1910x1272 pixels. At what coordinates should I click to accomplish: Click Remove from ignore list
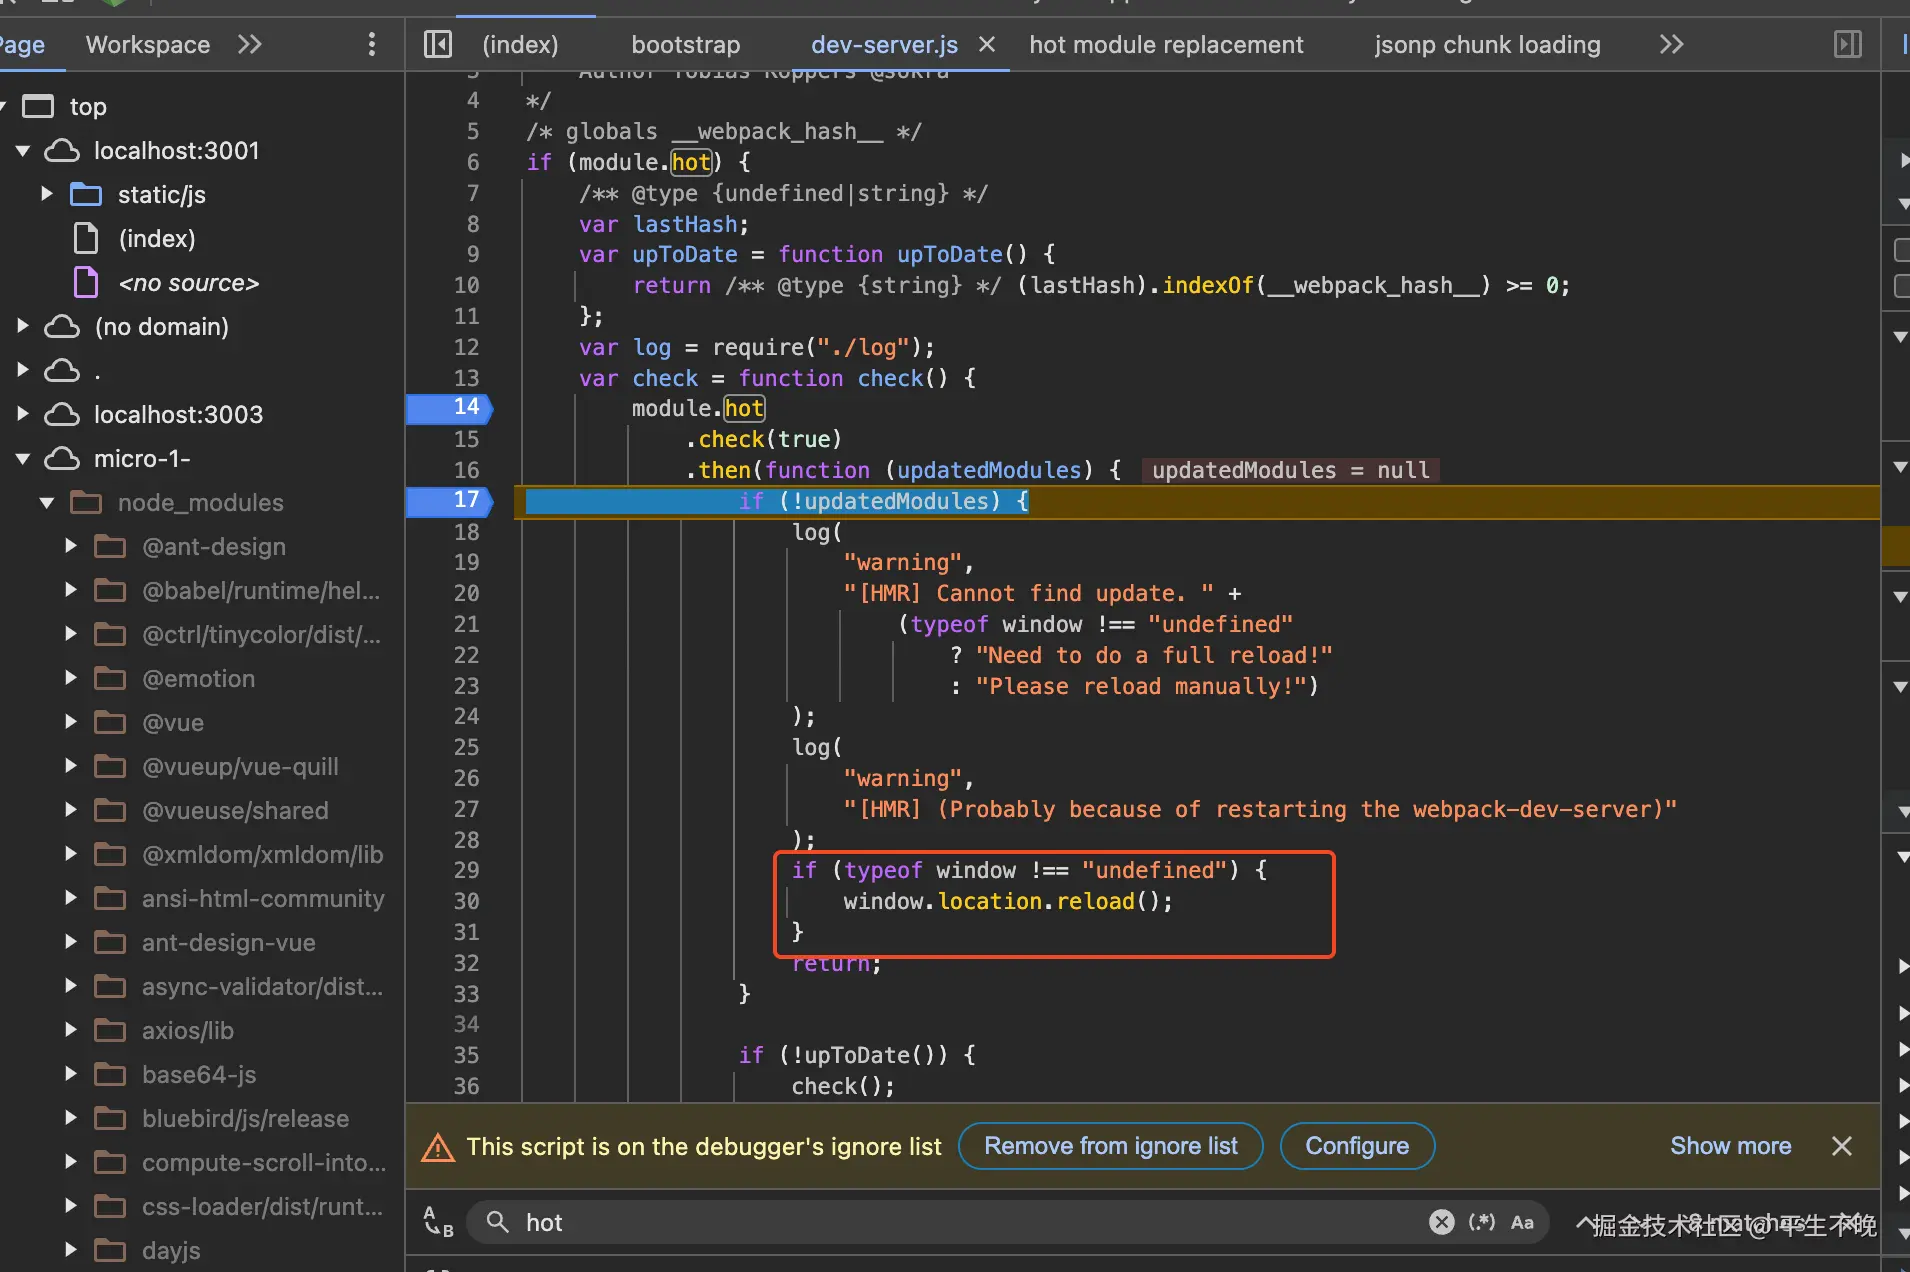[x=1110, y=1146]
